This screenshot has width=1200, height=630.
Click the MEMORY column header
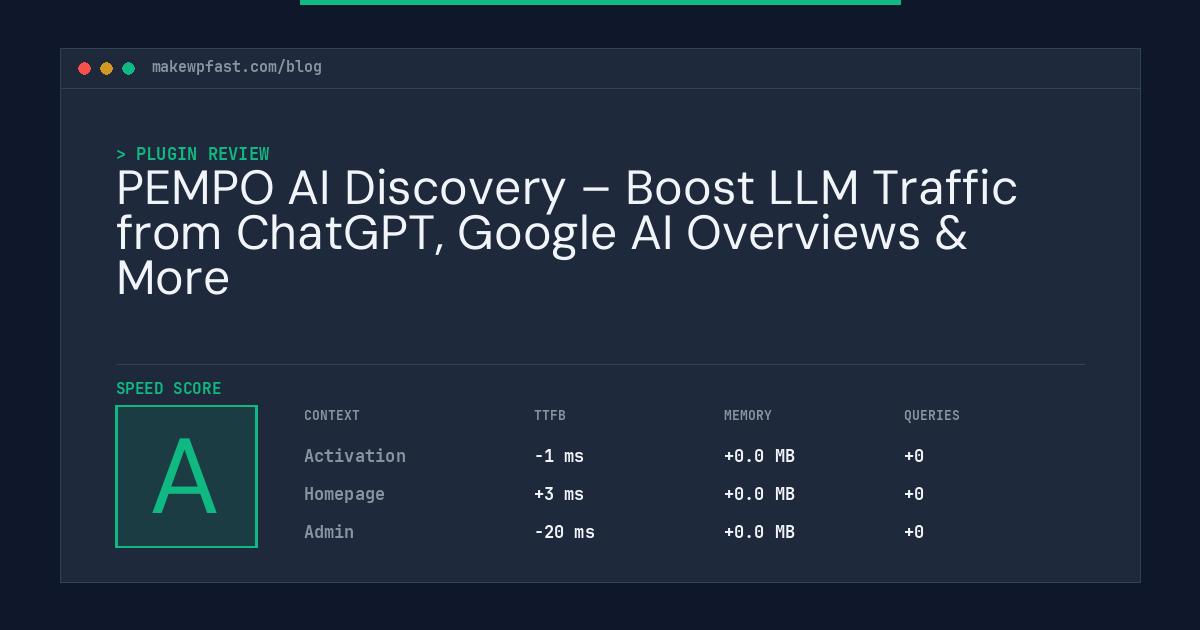748,416
